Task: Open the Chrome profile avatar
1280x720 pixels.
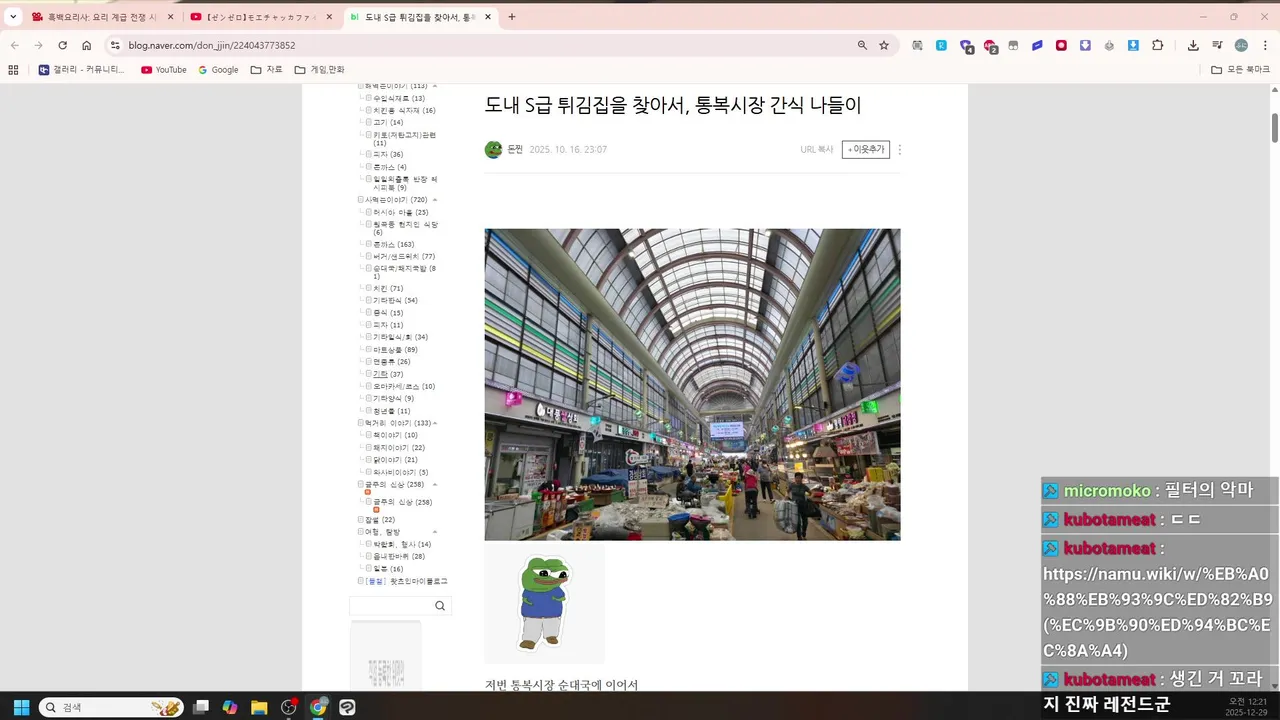Action: 1241,45
